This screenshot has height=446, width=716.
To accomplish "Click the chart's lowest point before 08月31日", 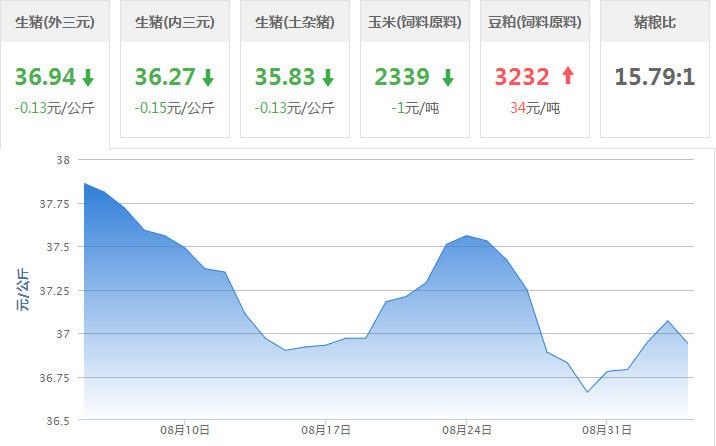I will pos(587,392).
